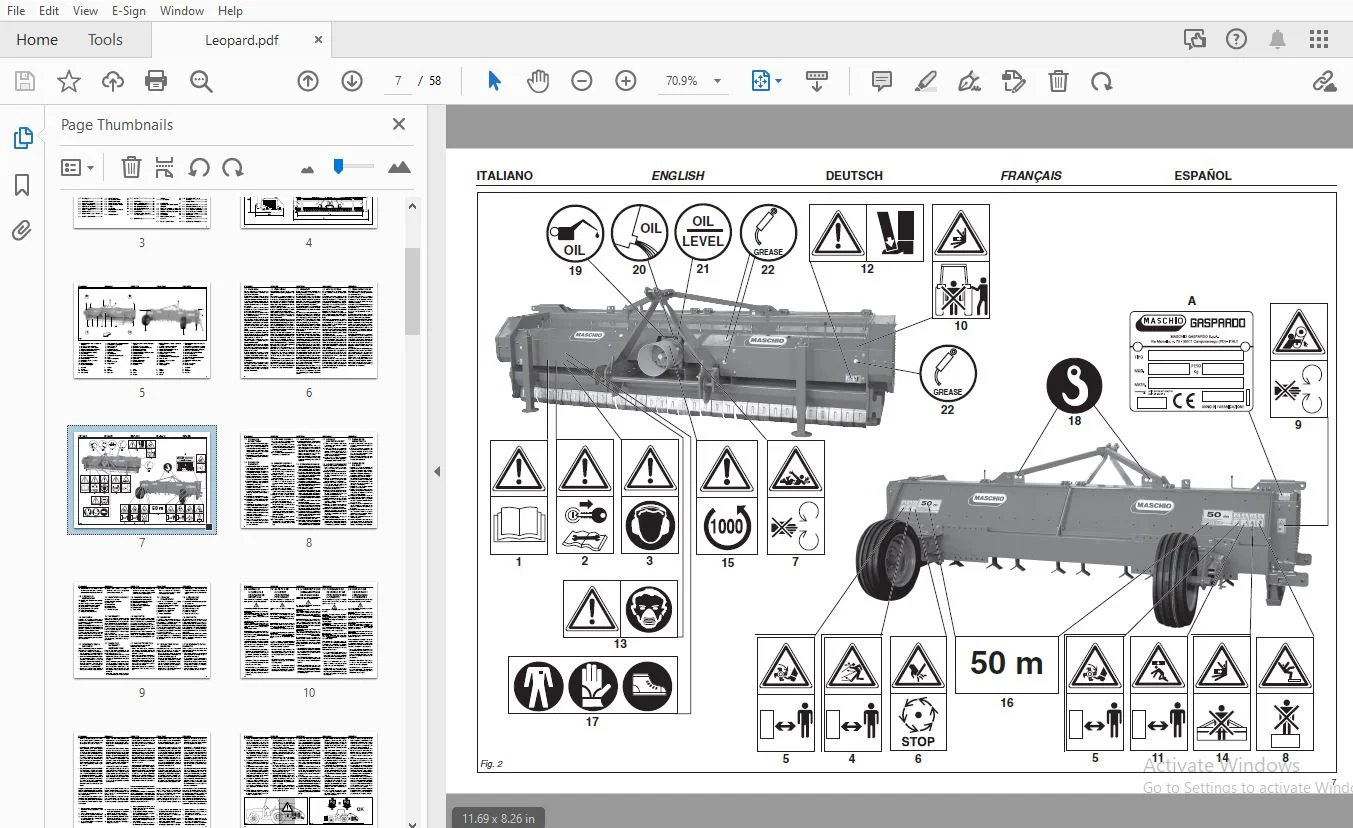This screenshot has height=828, width=1353.
Task: Rotate the page clockwise from toolbar
Action: pos(1102,81)
